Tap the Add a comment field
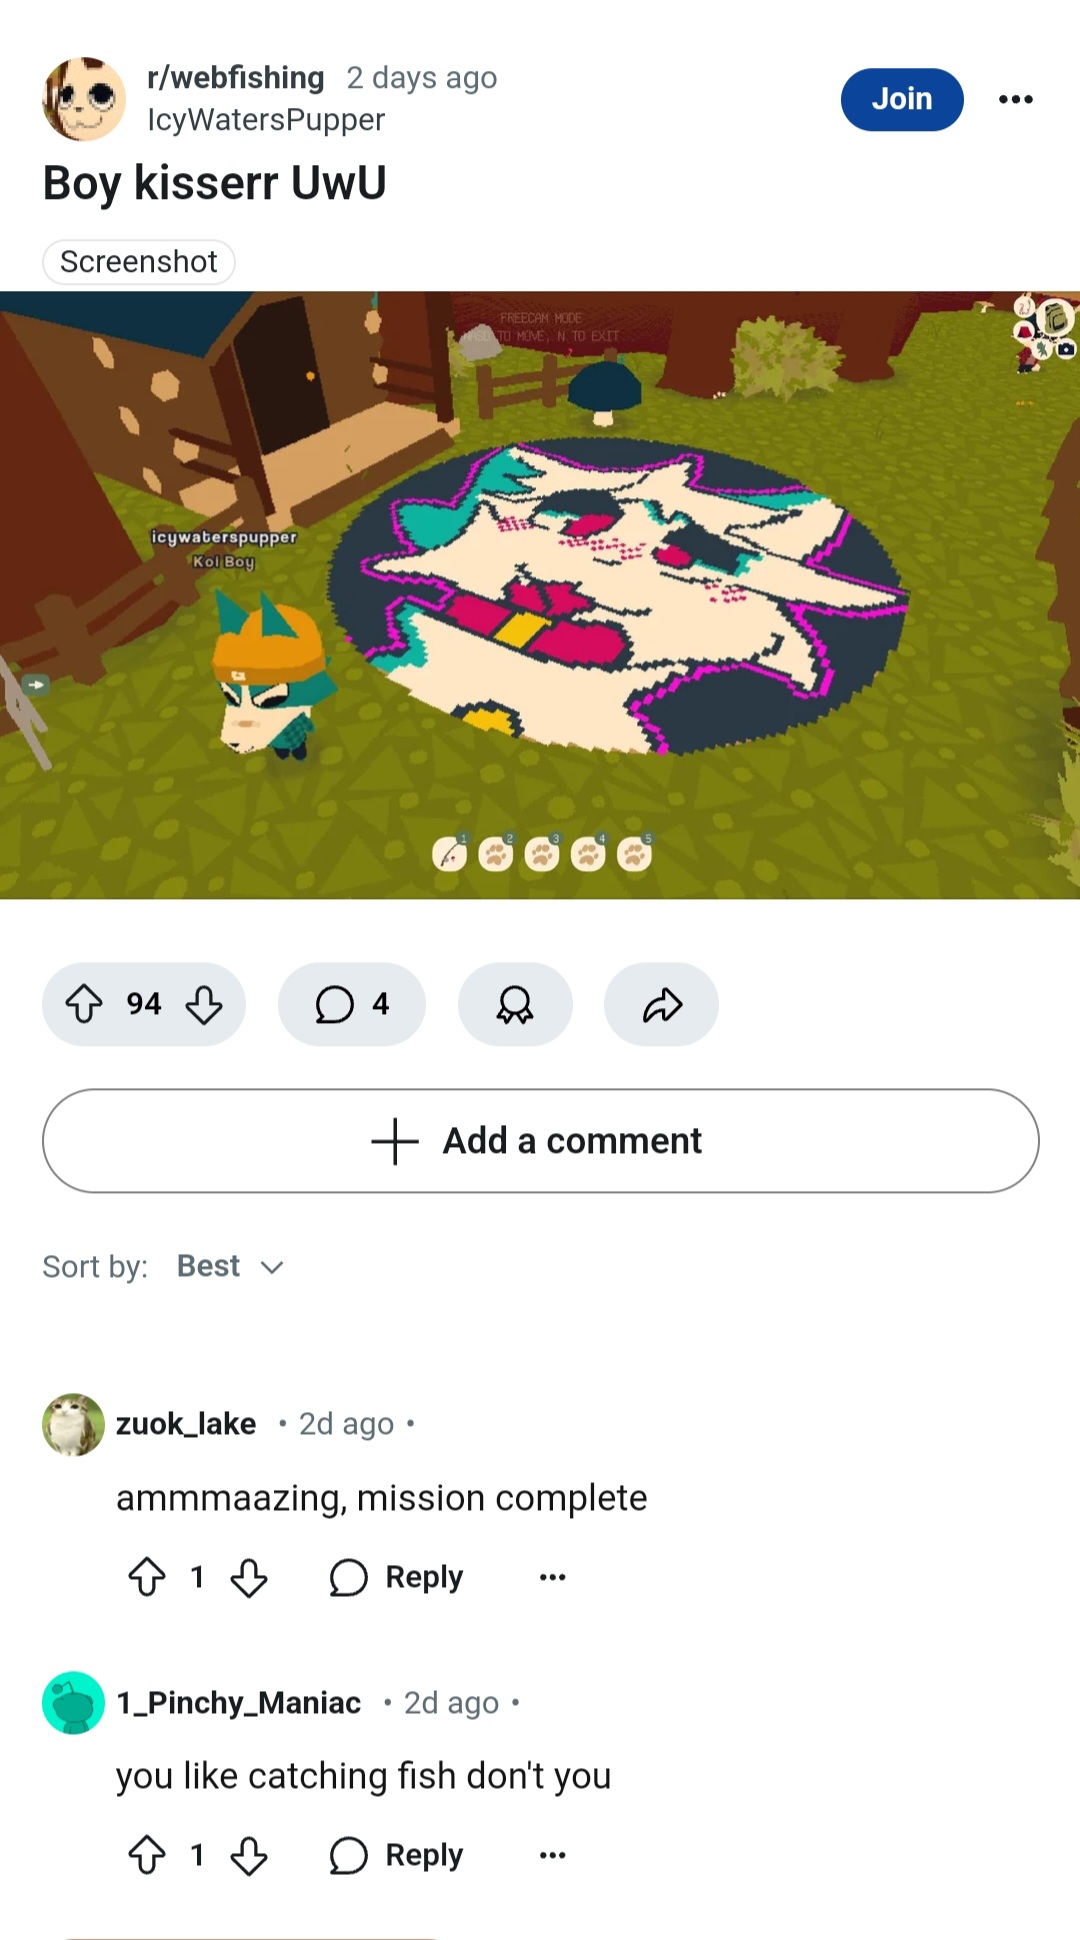Viewport: 1080px width, 1940px height. click(540, 1141)
